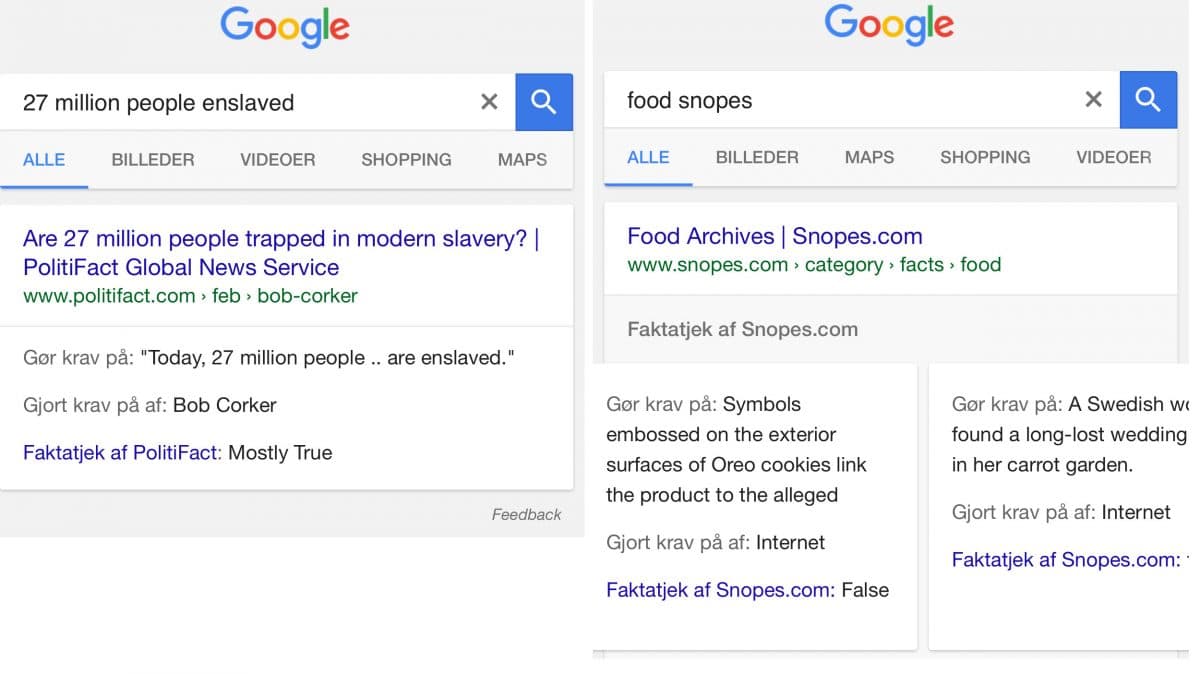Select ALLE tab in right search results
1200x674 pixels.
647,158
